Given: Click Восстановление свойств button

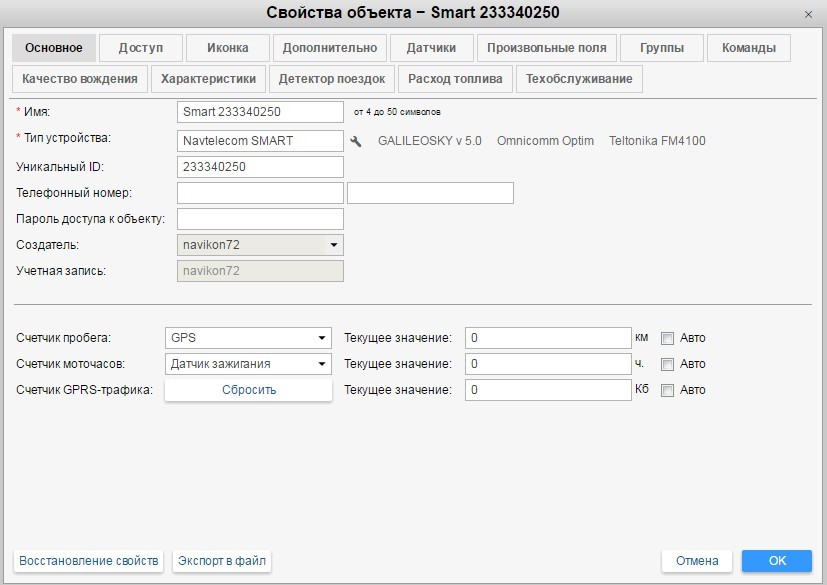Looking at the screenshot, I should 89,561.
